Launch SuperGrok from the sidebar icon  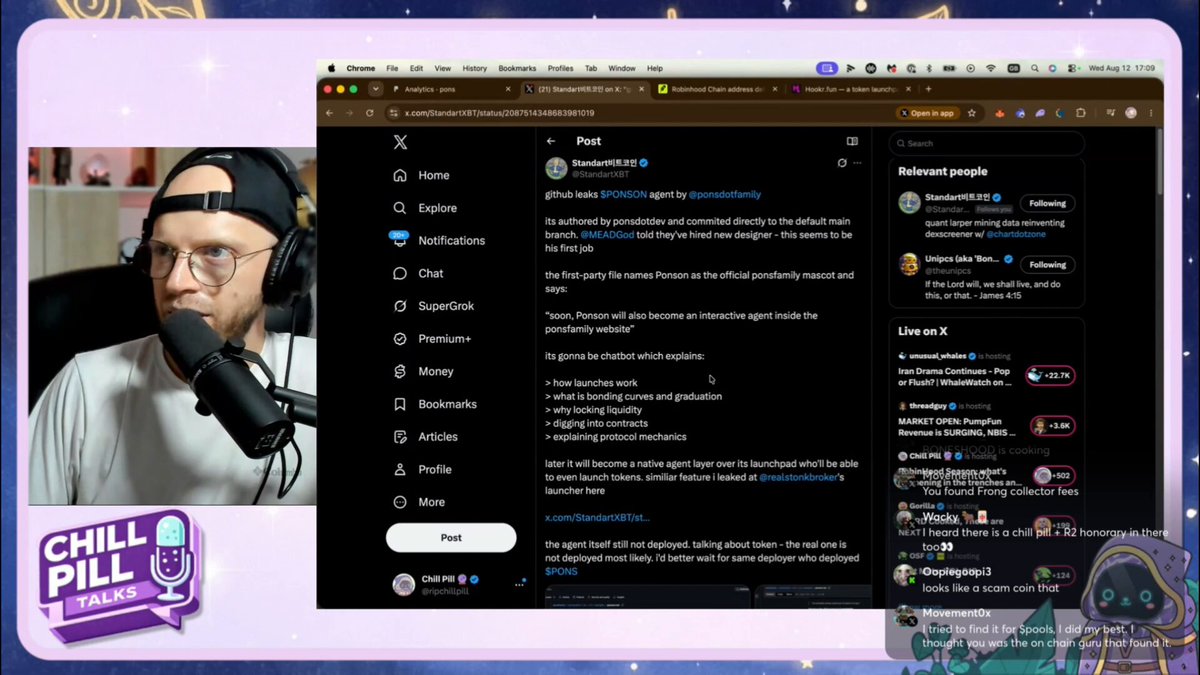click(x=400, y=306)
